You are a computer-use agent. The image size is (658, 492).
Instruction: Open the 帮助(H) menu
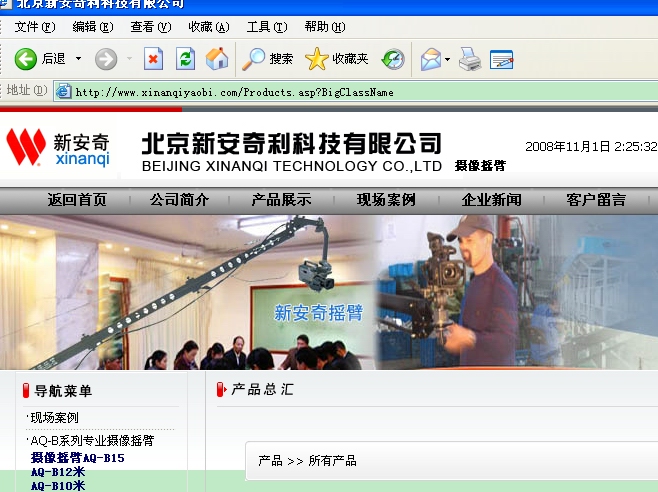[325, 27]
